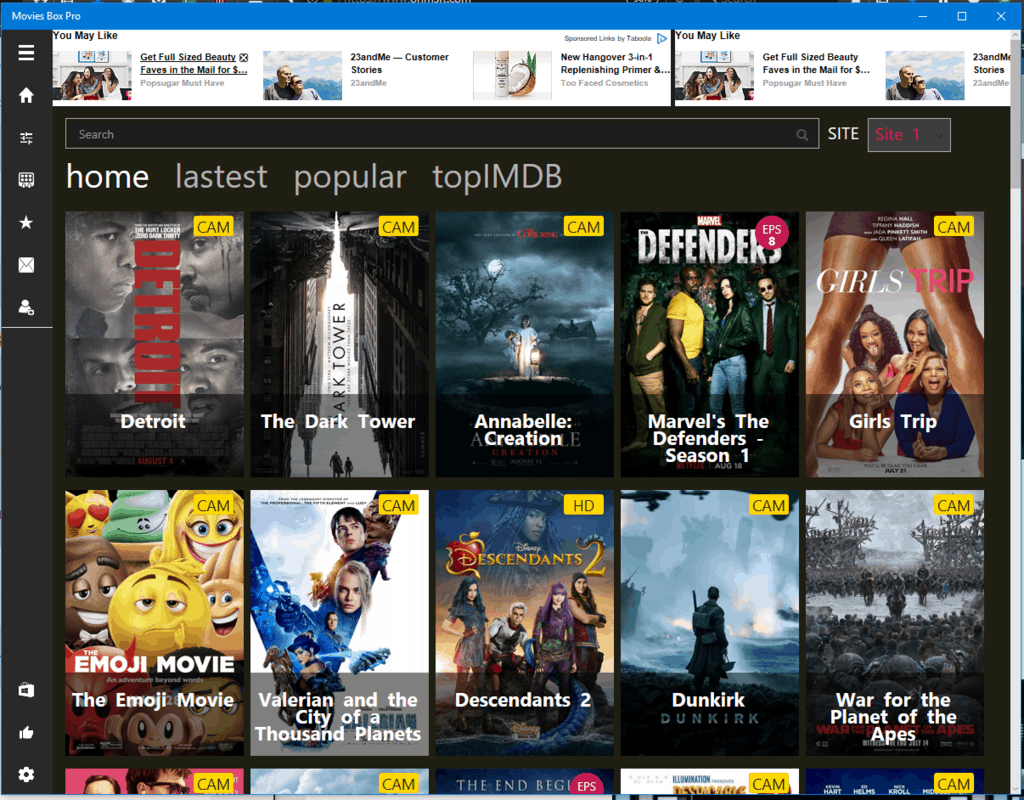Screen dimensions: 1024x800
Task: Open 'Get Full Sized Beauty Faves' ad link
Action: coord(193,63)
